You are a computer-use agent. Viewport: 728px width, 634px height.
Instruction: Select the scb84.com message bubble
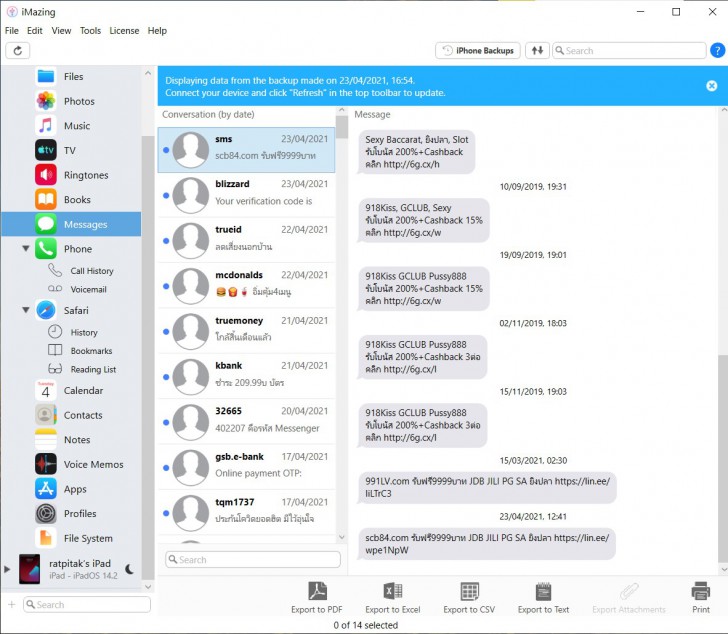[x=487, y=544]
